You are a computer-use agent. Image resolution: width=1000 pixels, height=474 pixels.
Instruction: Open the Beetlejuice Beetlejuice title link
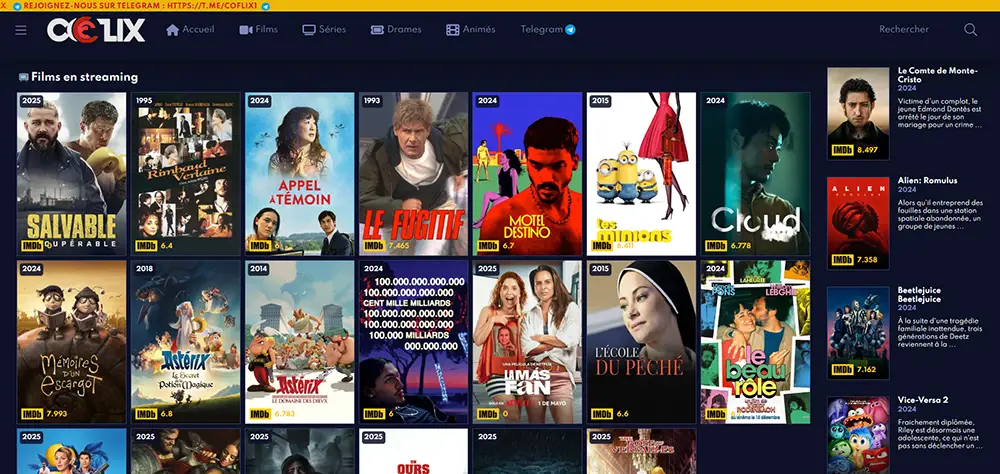point(919,295)
